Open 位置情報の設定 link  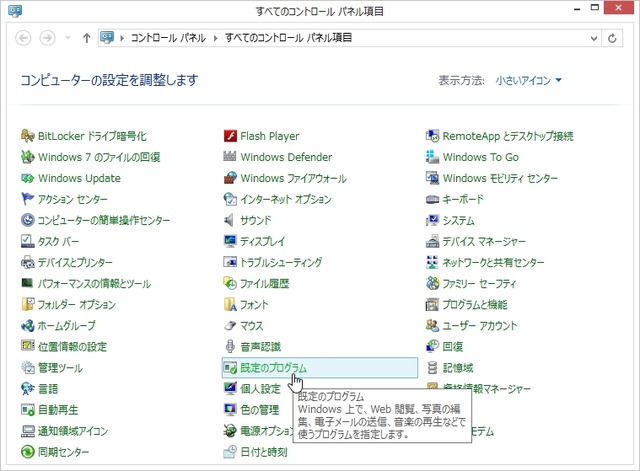72,347
